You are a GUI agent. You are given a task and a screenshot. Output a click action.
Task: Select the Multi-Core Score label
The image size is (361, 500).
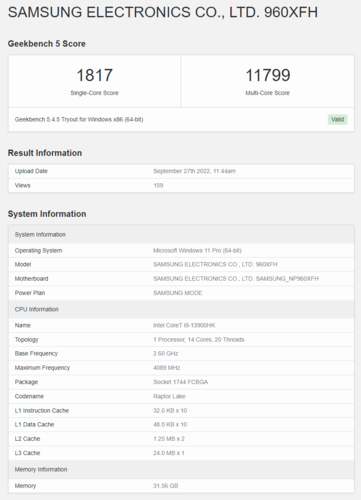[267, 93]
